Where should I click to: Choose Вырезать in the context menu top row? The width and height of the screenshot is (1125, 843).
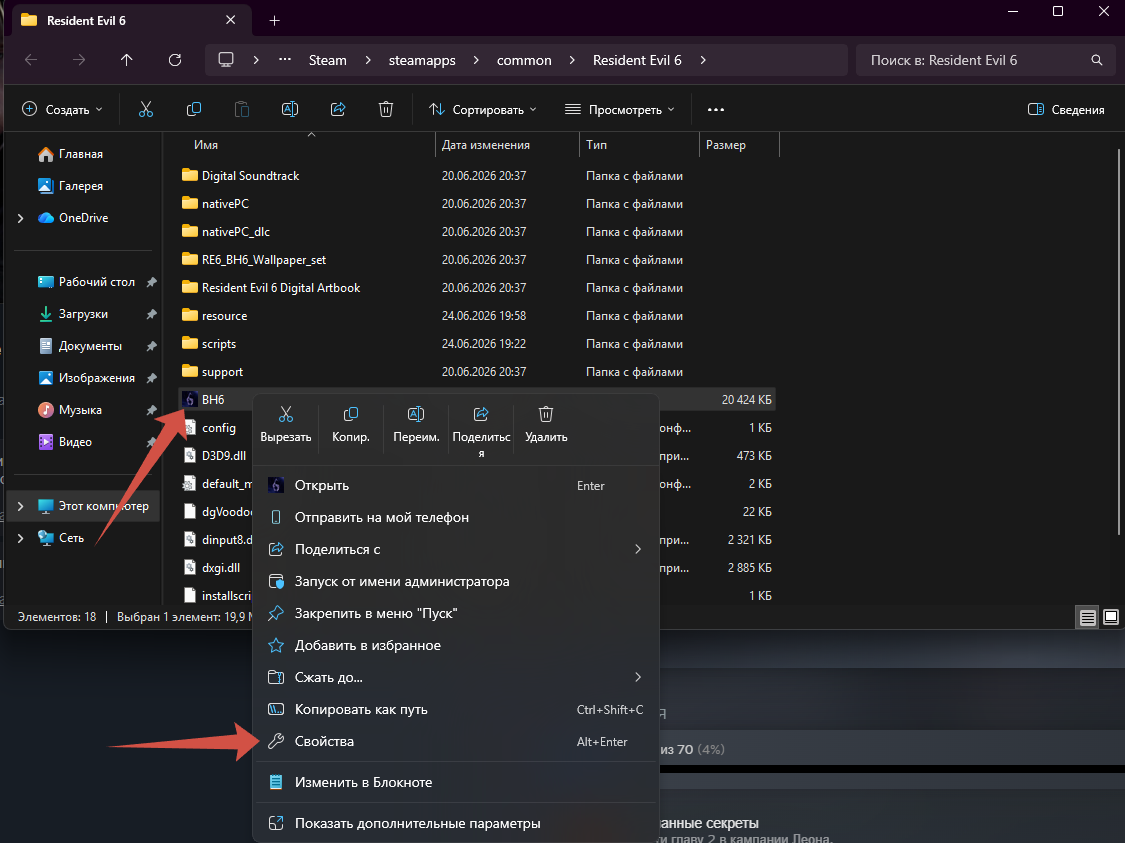point(286,425)
